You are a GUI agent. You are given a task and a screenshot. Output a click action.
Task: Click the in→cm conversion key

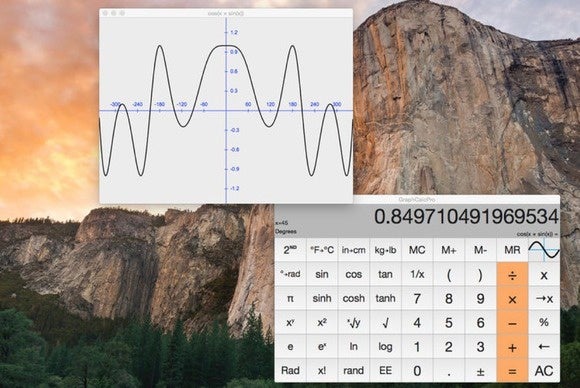click(x=354, y=250)
